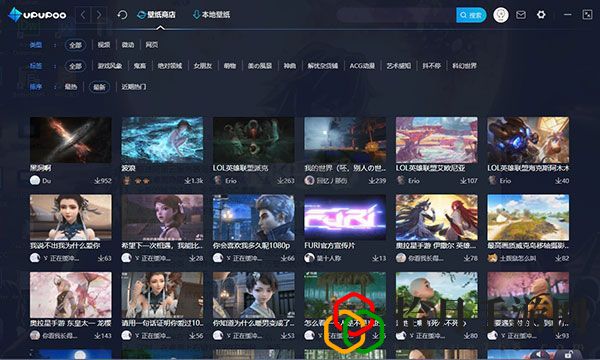Screen dimensions: 600x360
Task: Sort wallpapers by 最新
Action: 99,87
